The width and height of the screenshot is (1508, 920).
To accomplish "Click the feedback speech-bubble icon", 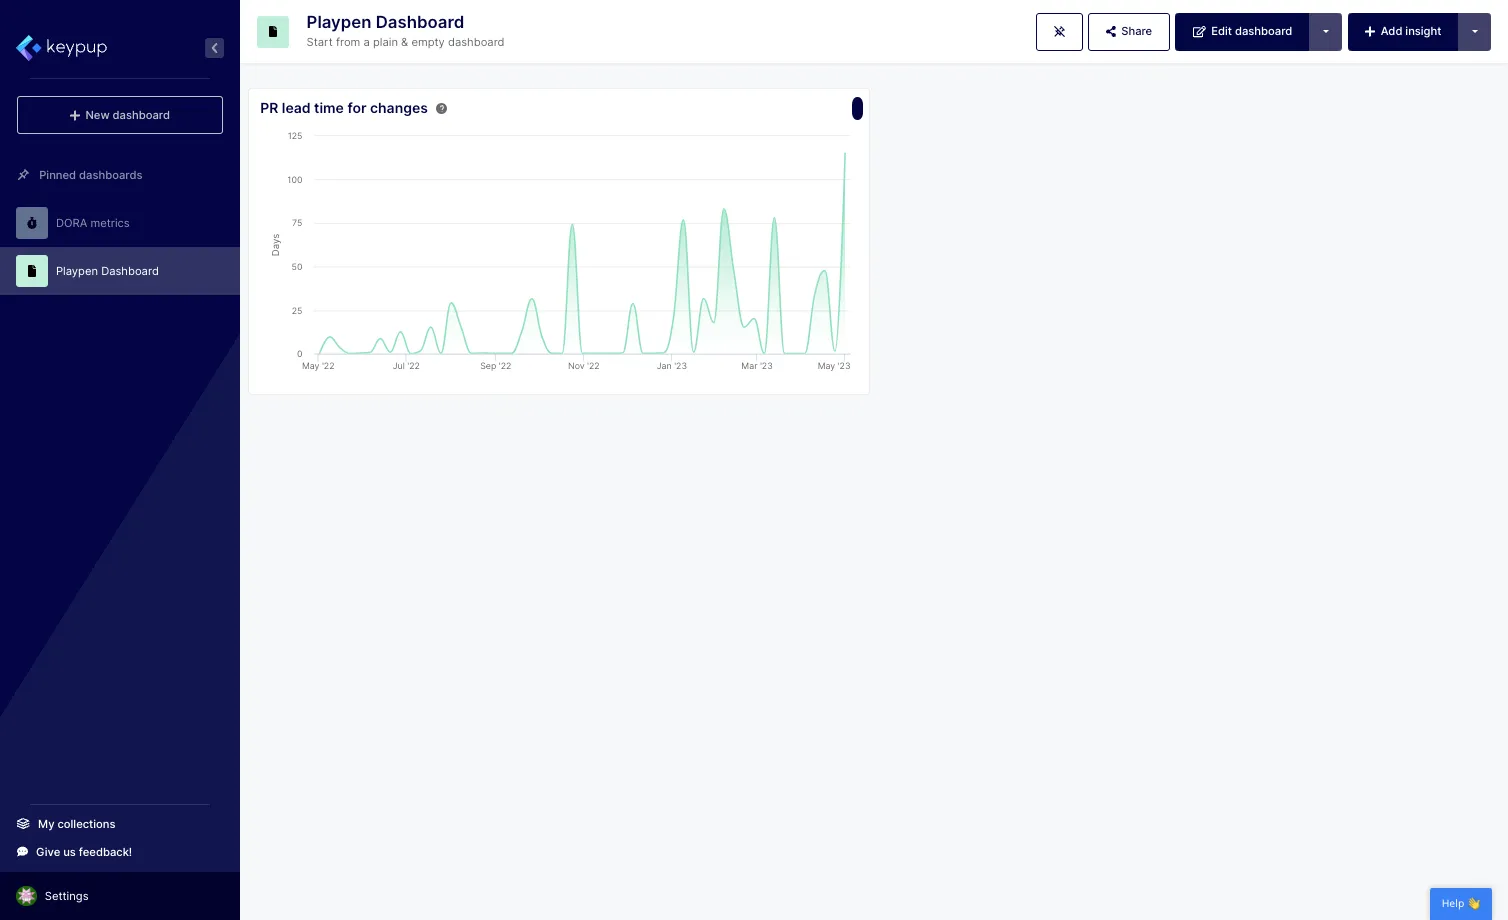I will point(21,851).
